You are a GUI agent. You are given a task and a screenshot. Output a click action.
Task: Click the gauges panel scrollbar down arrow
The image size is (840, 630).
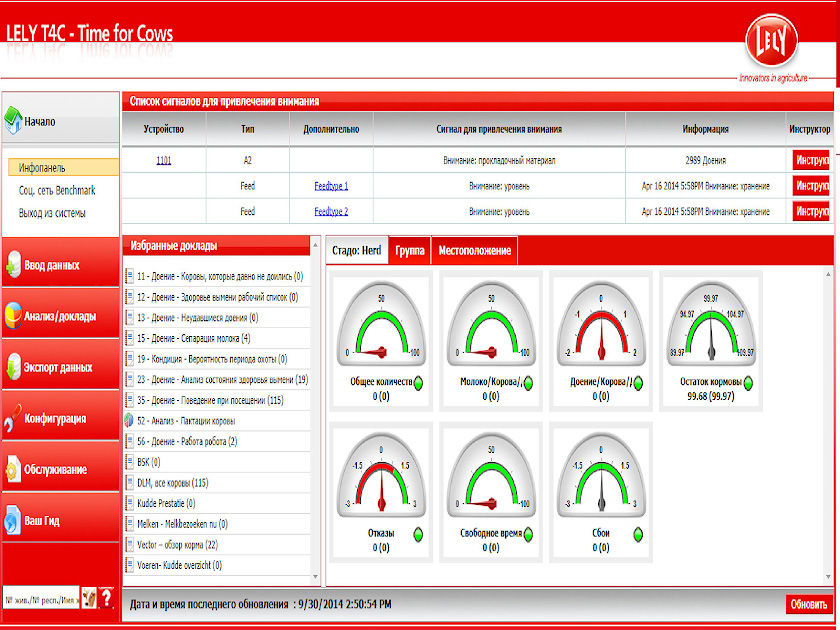tap(829, 576)
